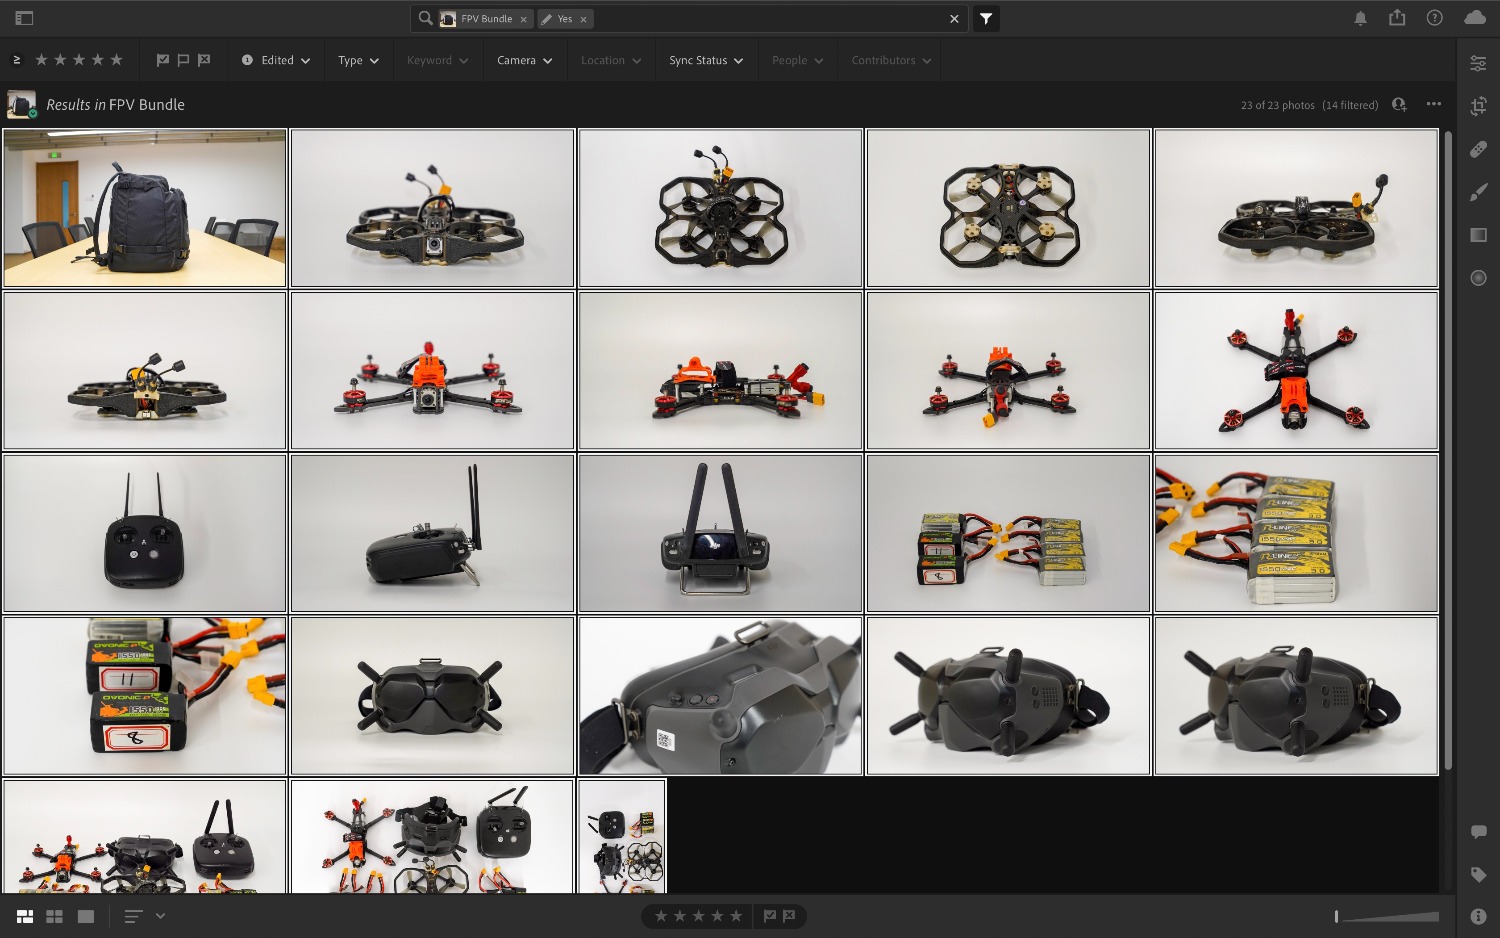Toggle the left sidebar panel icon

(x=24, y=18)
